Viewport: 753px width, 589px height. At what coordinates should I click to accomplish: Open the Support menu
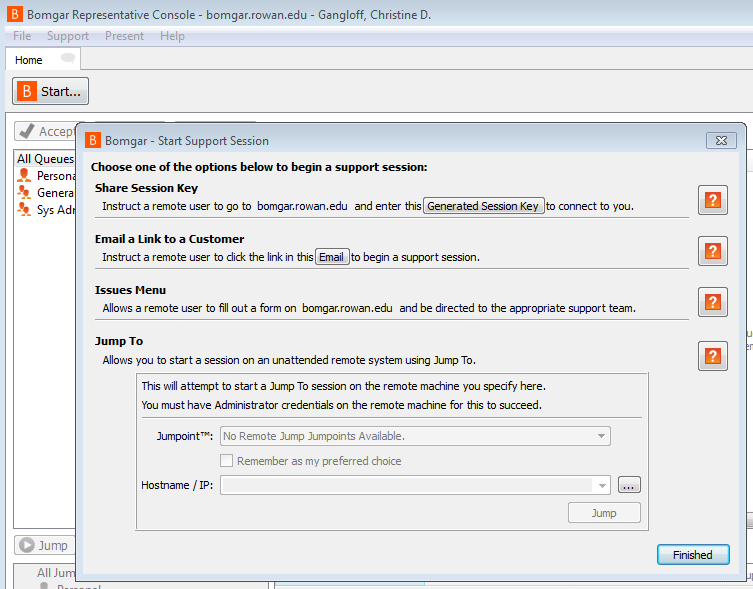[x=68, y=36]
